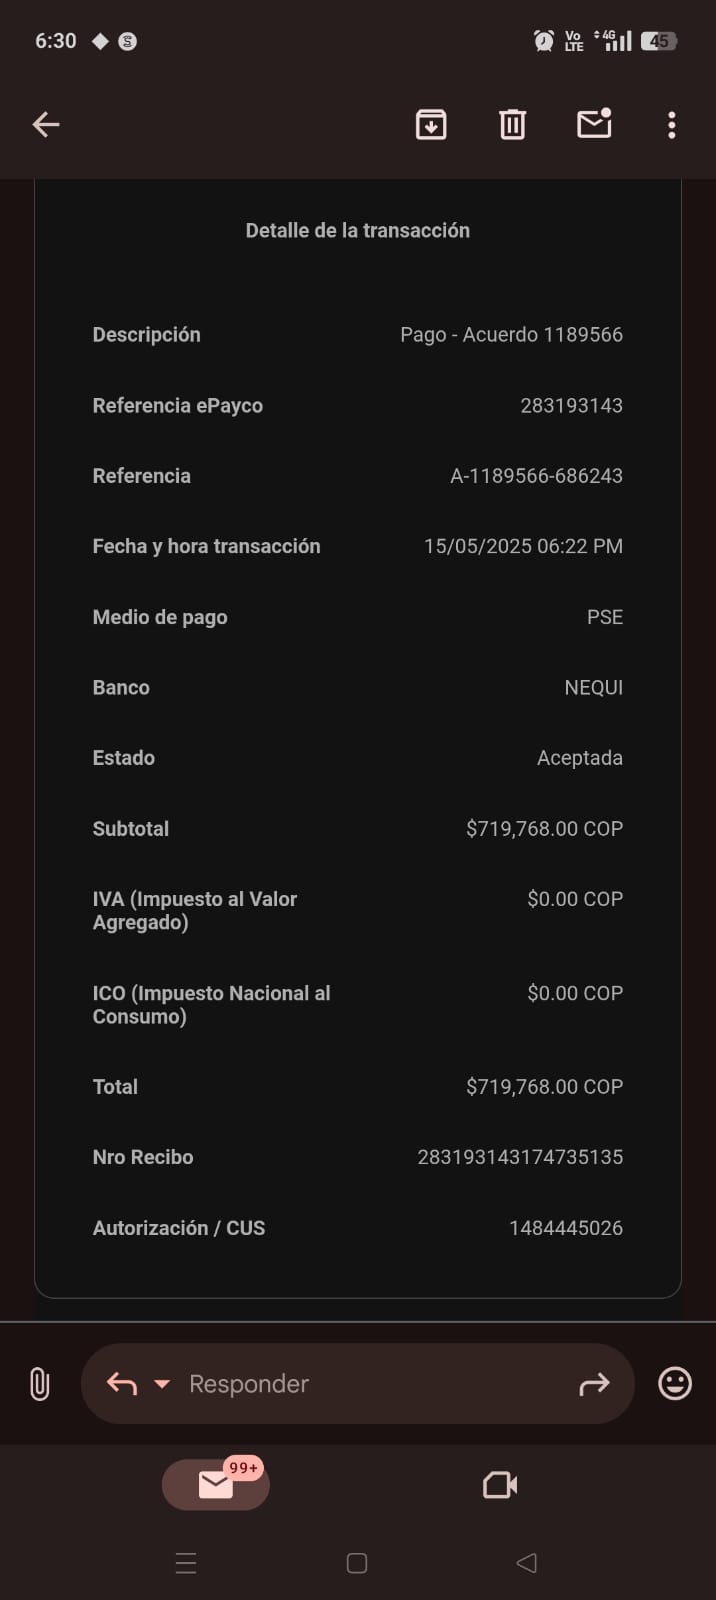This screenshot has width=716, height=1600.
Task: Tap the alarm icon in status bar
Action: click(x=544, y=41)
